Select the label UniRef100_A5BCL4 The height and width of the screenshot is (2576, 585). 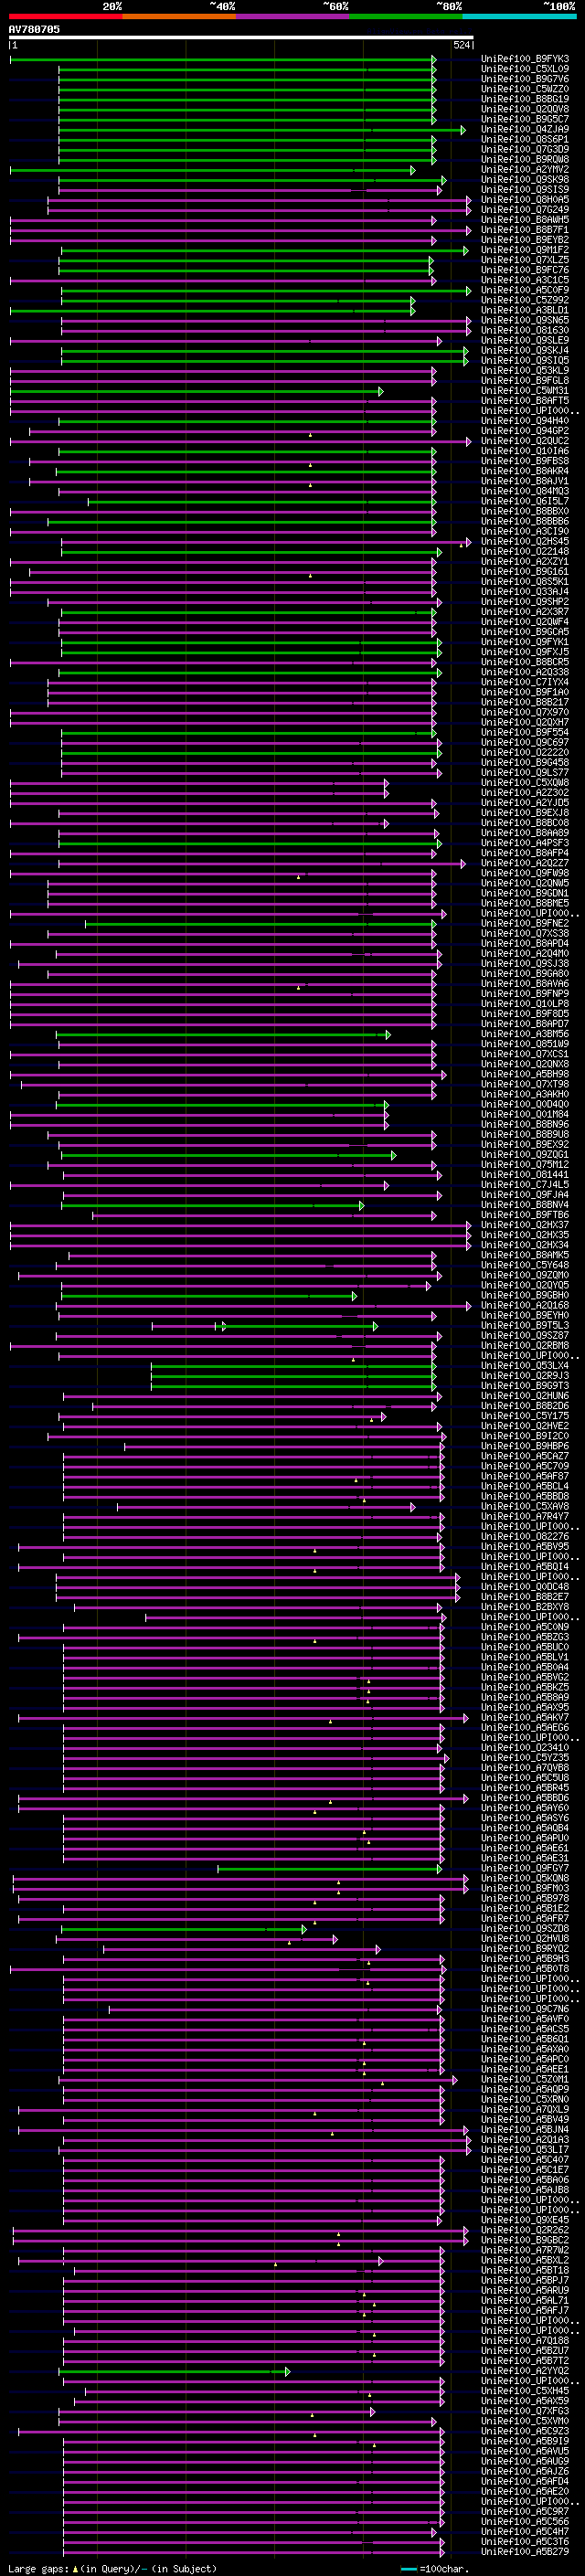pos(525,1486)
